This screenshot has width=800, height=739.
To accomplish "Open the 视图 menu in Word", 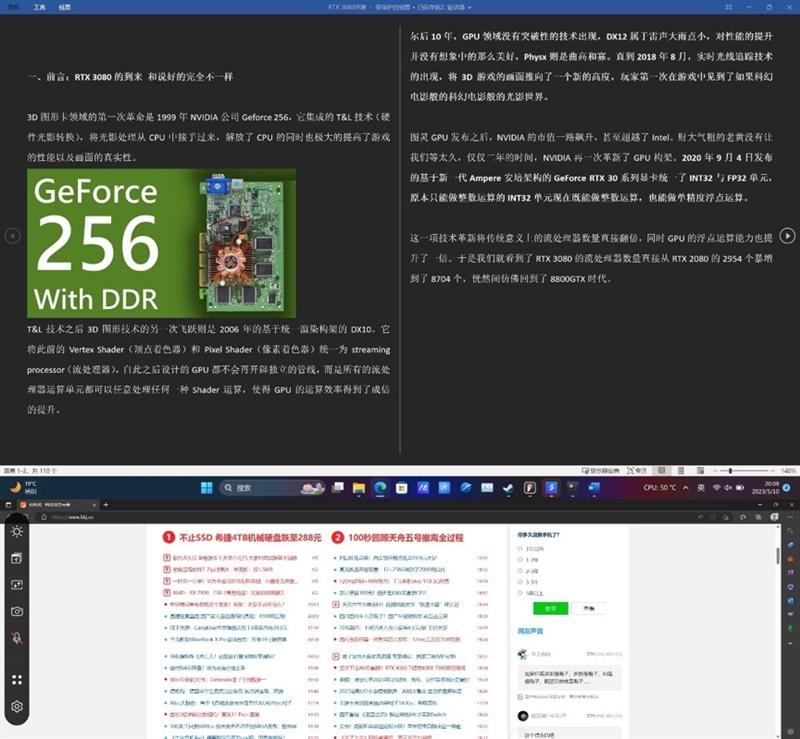I will (x=65, y=7).
